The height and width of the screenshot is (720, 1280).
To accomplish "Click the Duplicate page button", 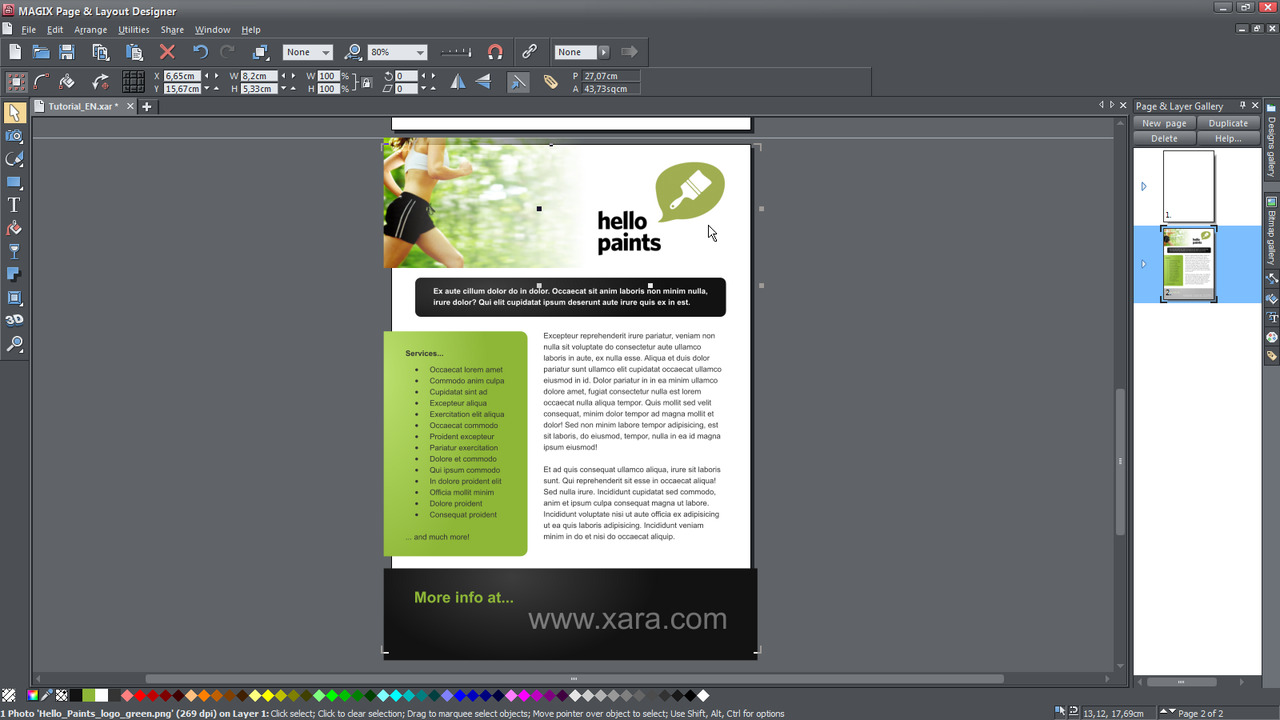I will coord(1228,123).
